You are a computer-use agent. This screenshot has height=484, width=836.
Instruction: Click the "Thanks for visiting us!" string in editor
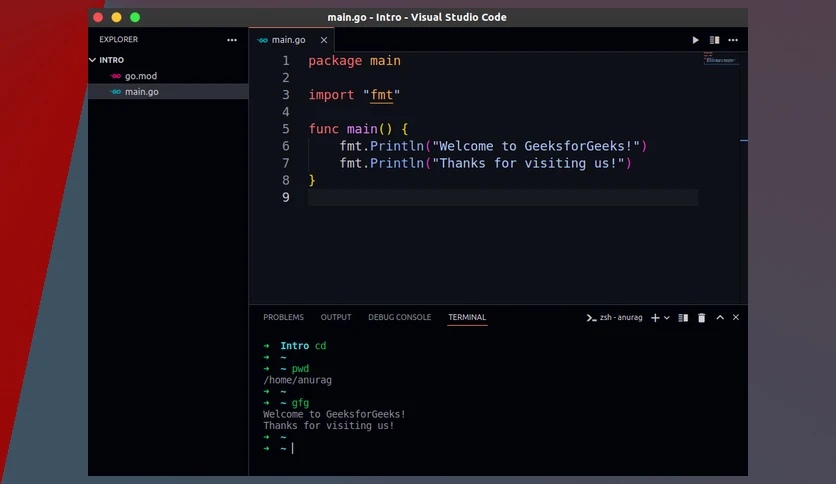point(528,163)
